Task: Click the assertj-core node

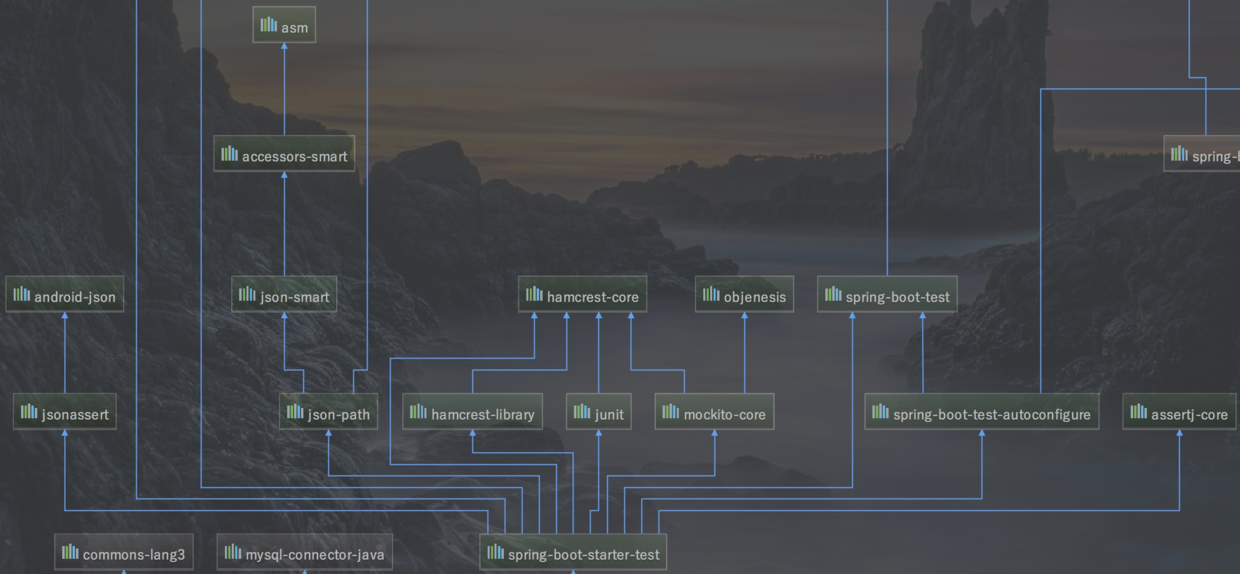Action: click(x=1179, y=413)
